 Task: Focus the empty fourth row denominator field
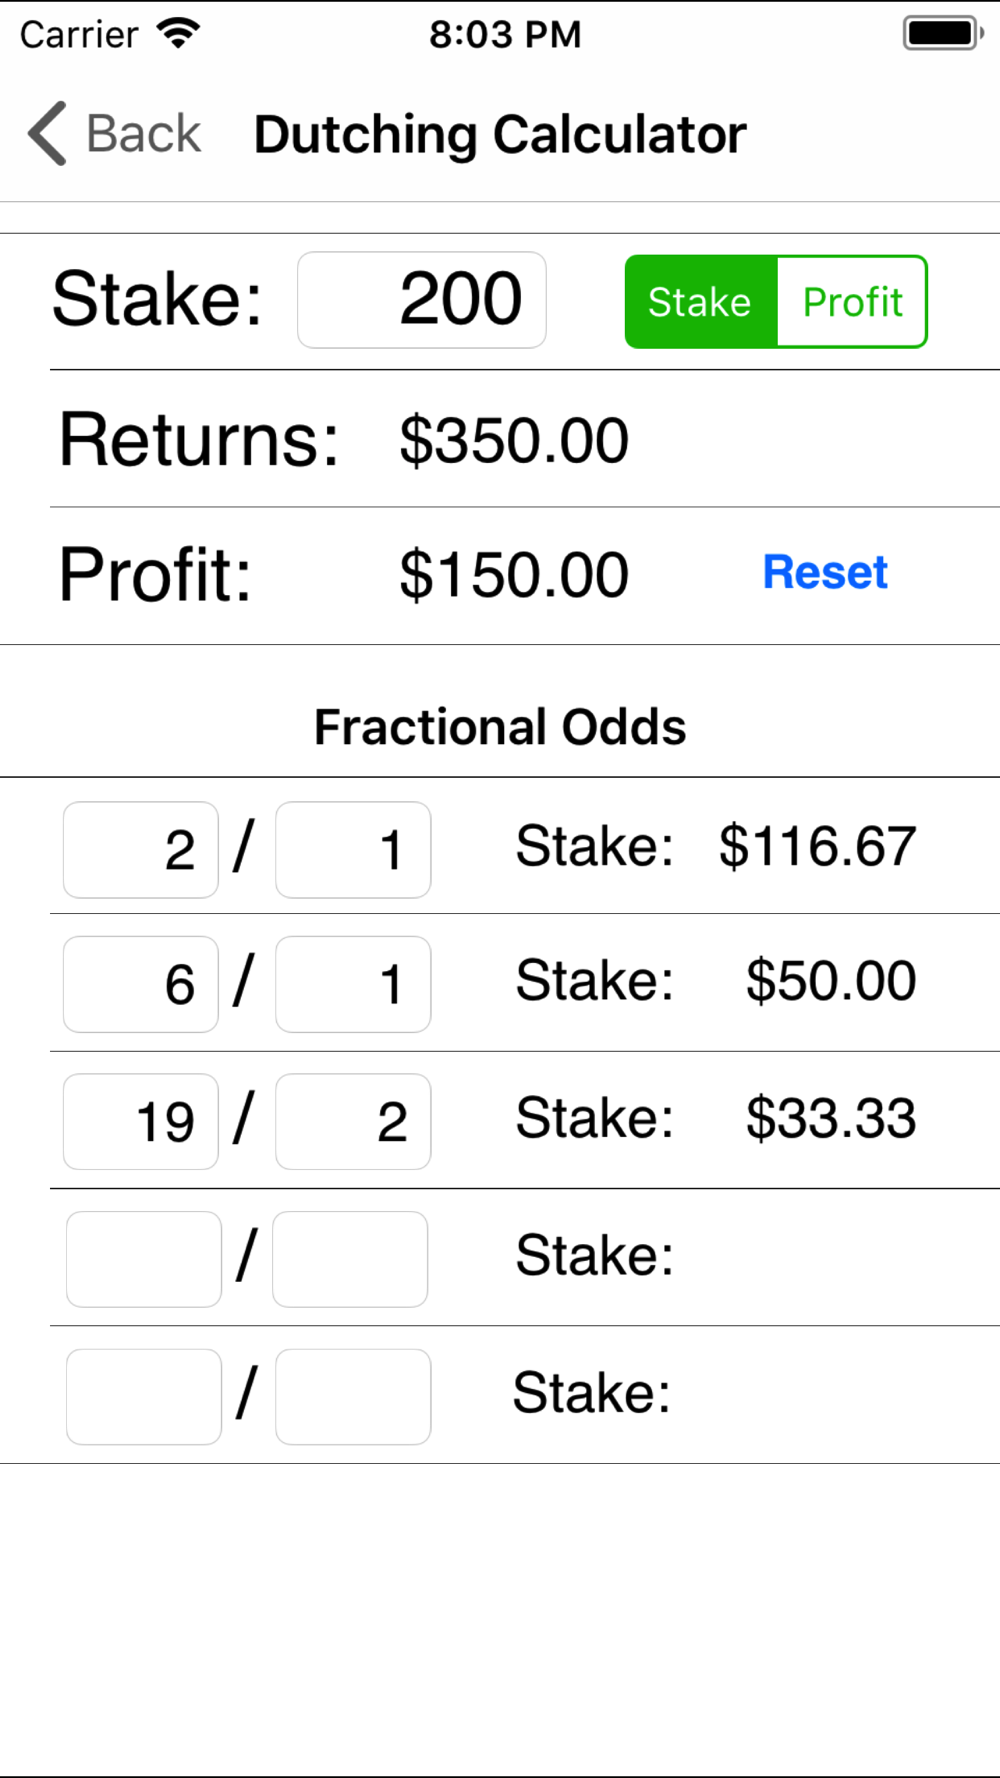(350, 1259)
